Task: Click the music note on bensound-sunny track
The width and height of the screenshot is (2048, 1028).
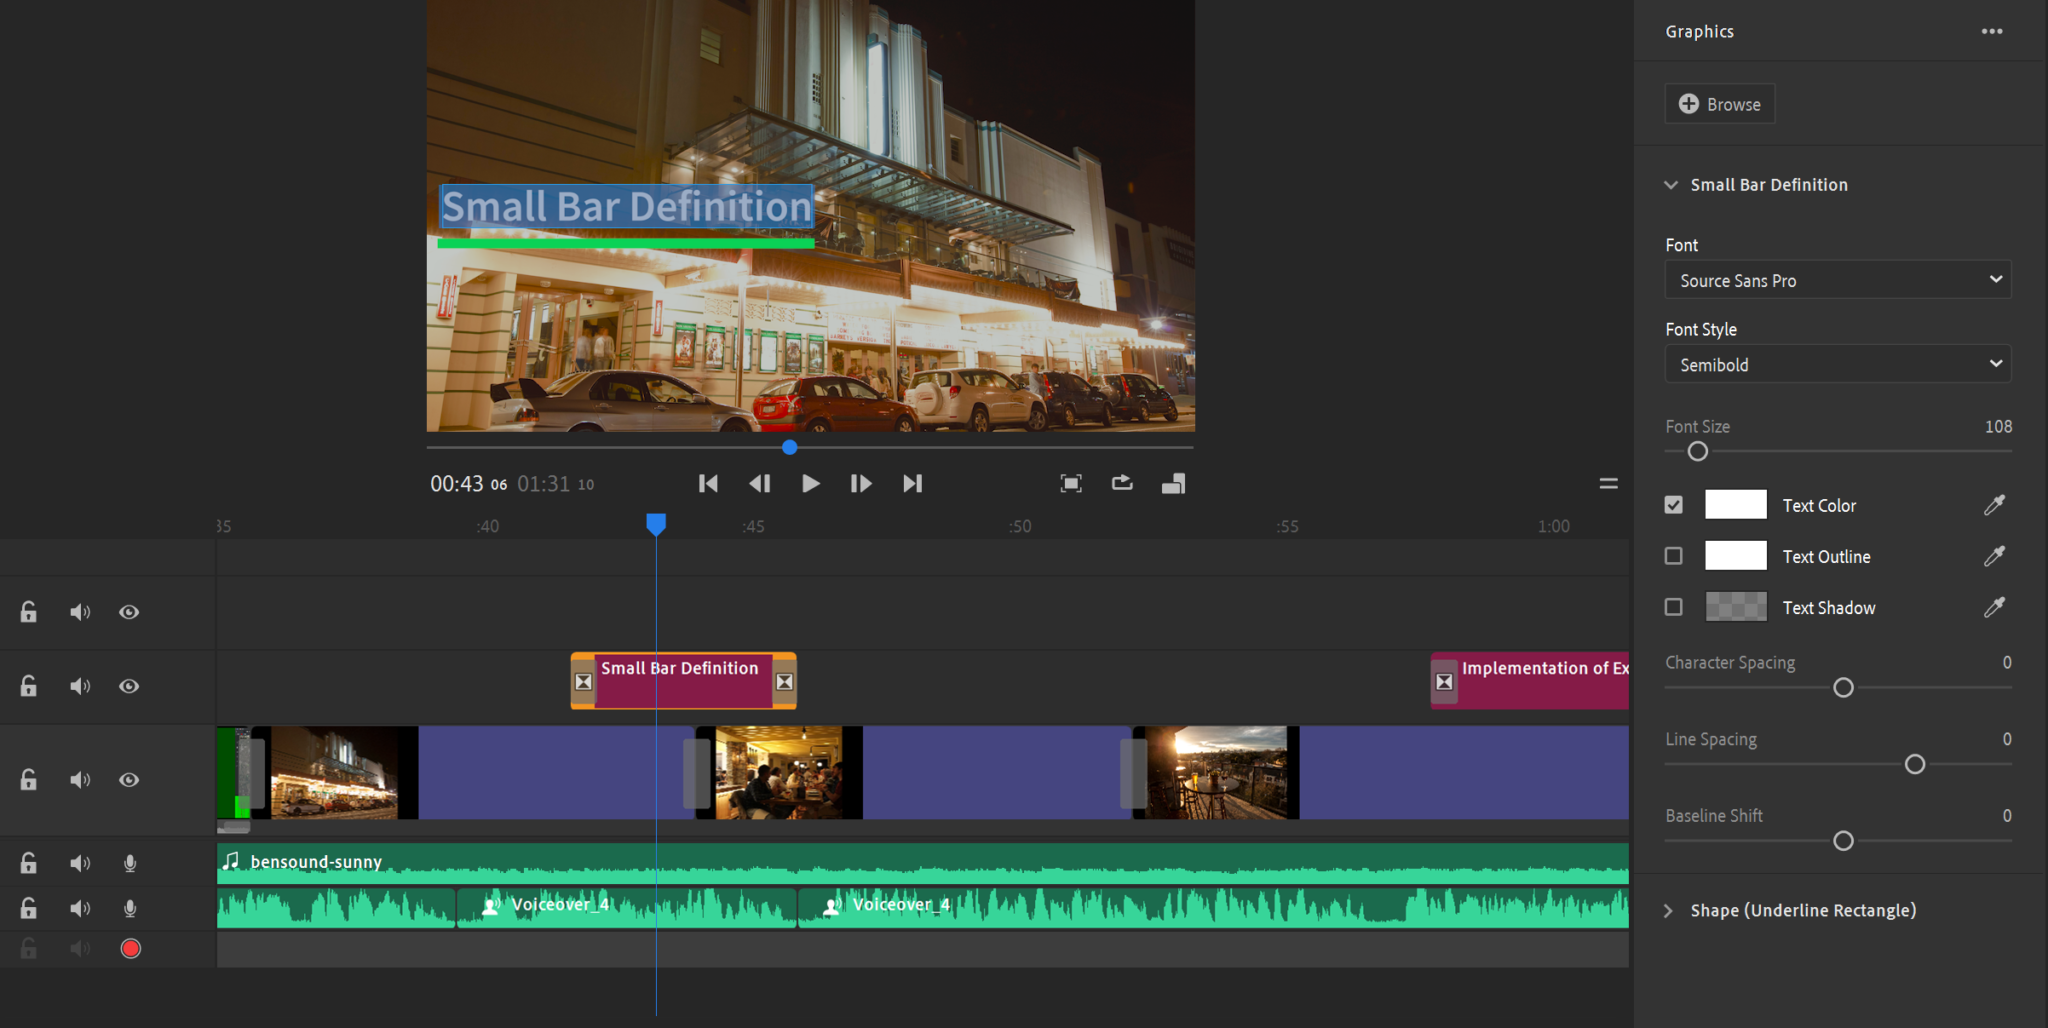Action: point(232,861)
